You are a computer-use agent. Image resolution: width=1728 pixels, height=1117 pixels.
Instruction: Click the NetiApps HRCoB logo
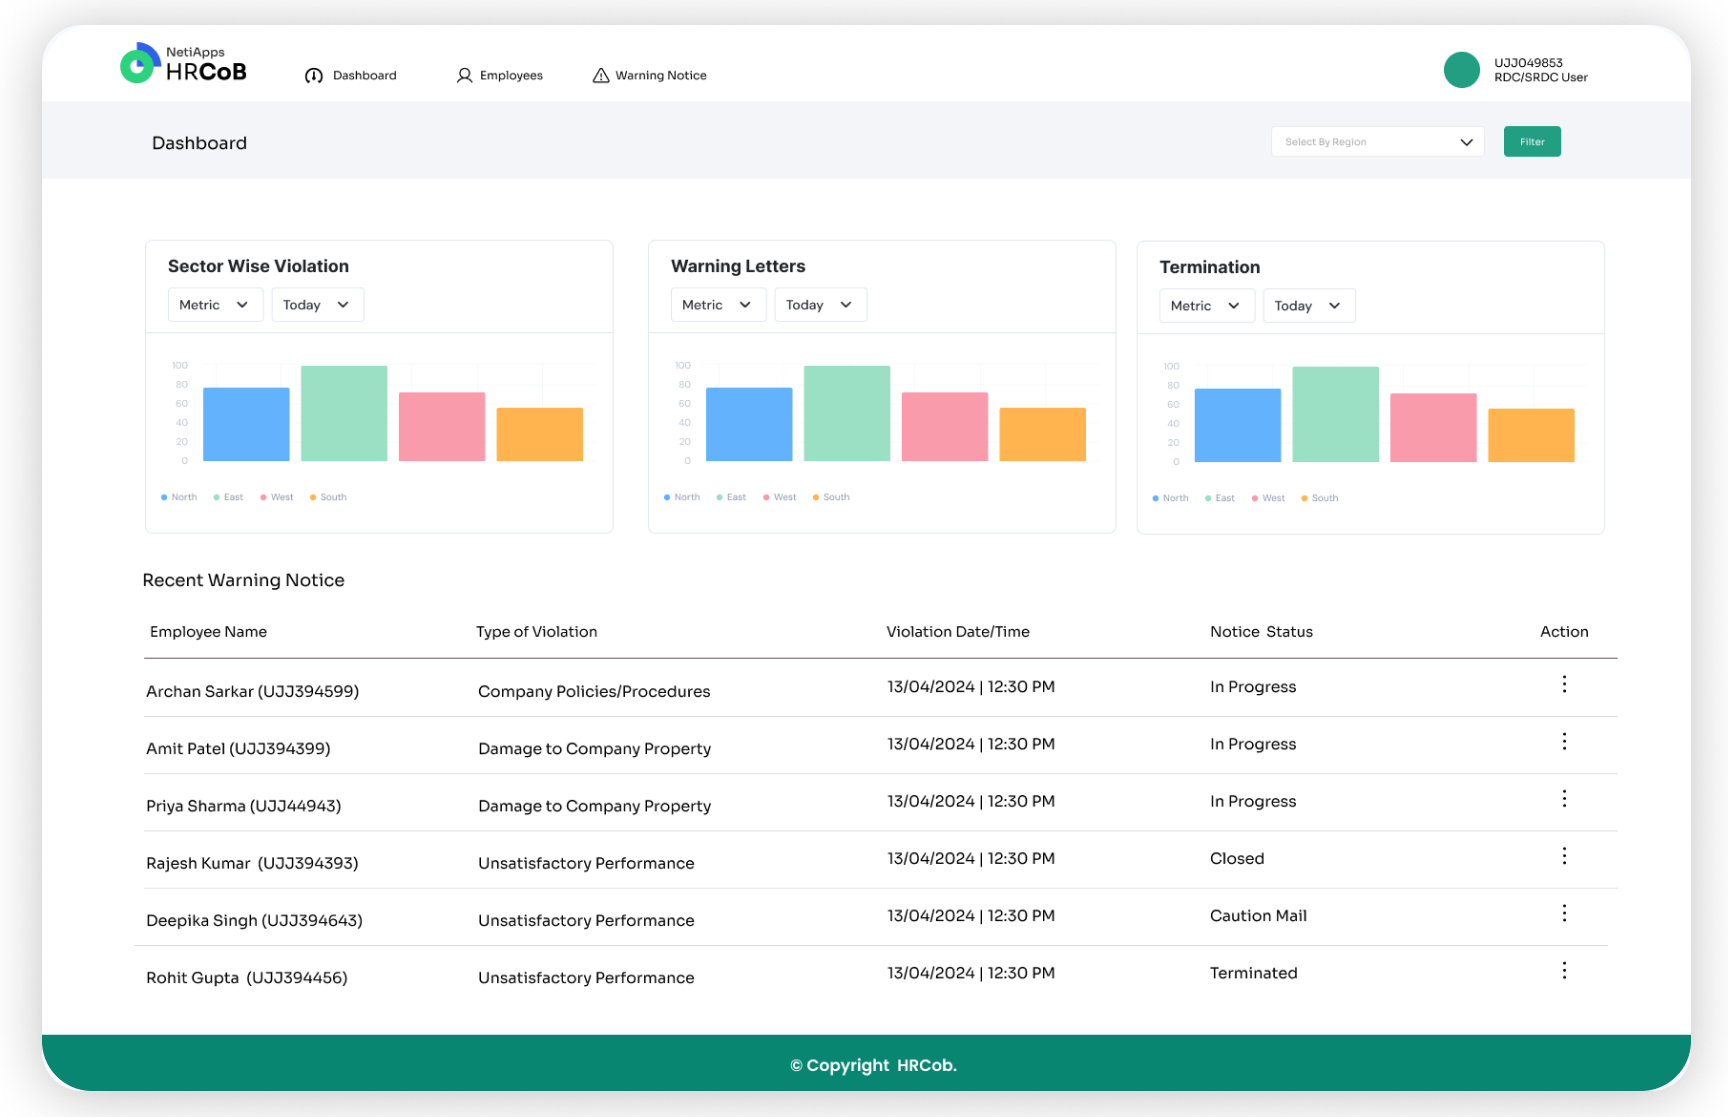click(x=183, y=63)
